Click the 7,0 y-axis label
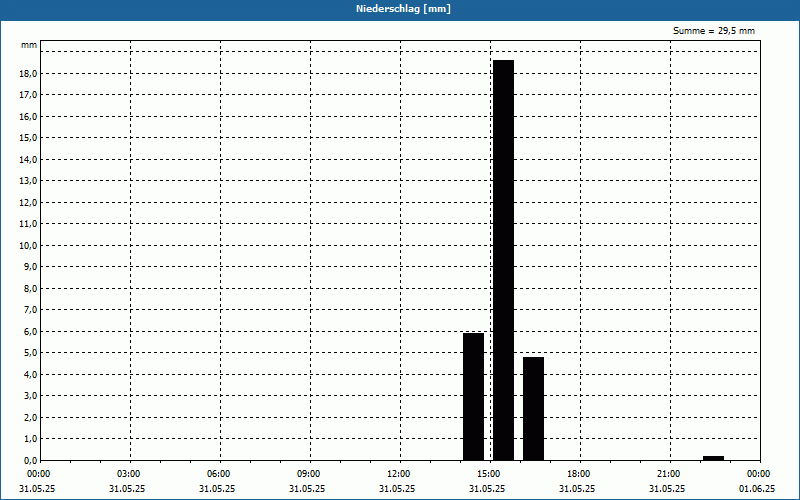 [30, 310]
